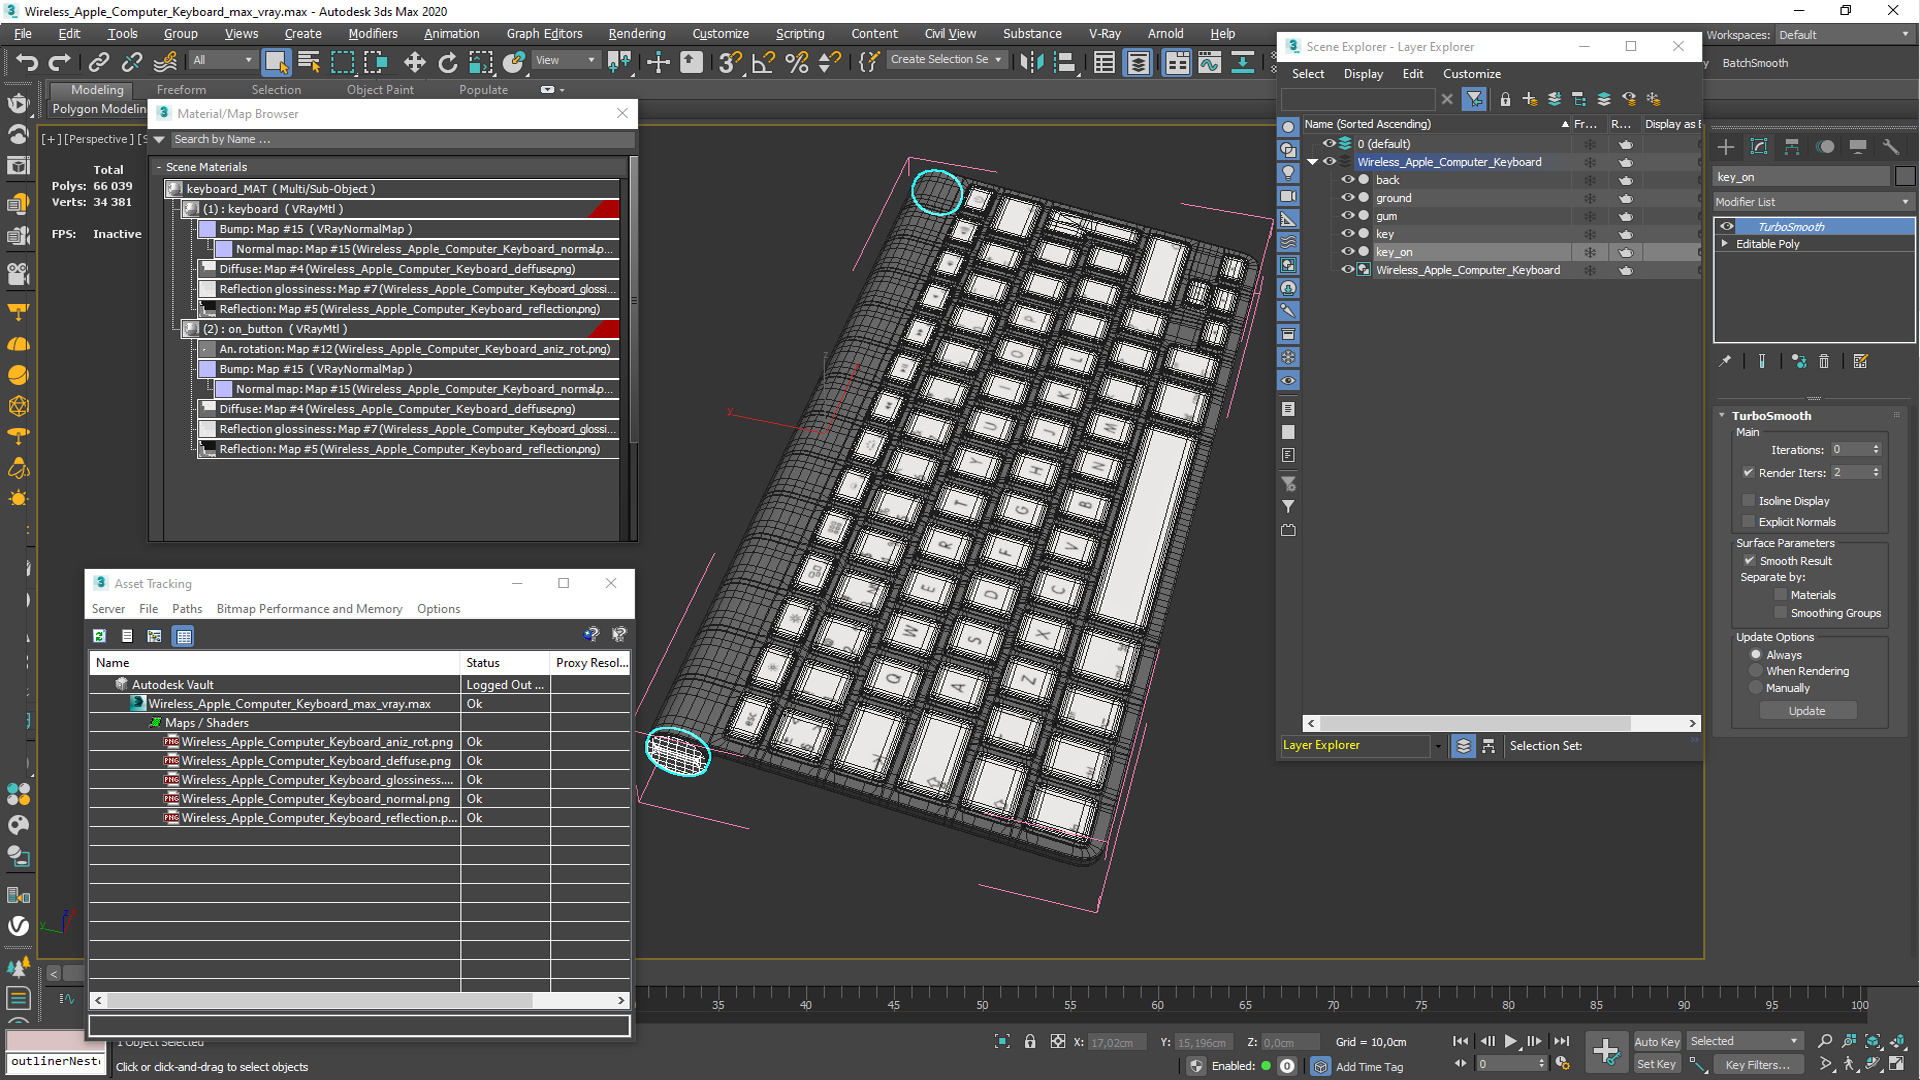Screen dimensions: 1920x1080
Task: Collapse the Wireless_Apple_Computer_Keyboard layer
Action: [x=1313, y=162]
